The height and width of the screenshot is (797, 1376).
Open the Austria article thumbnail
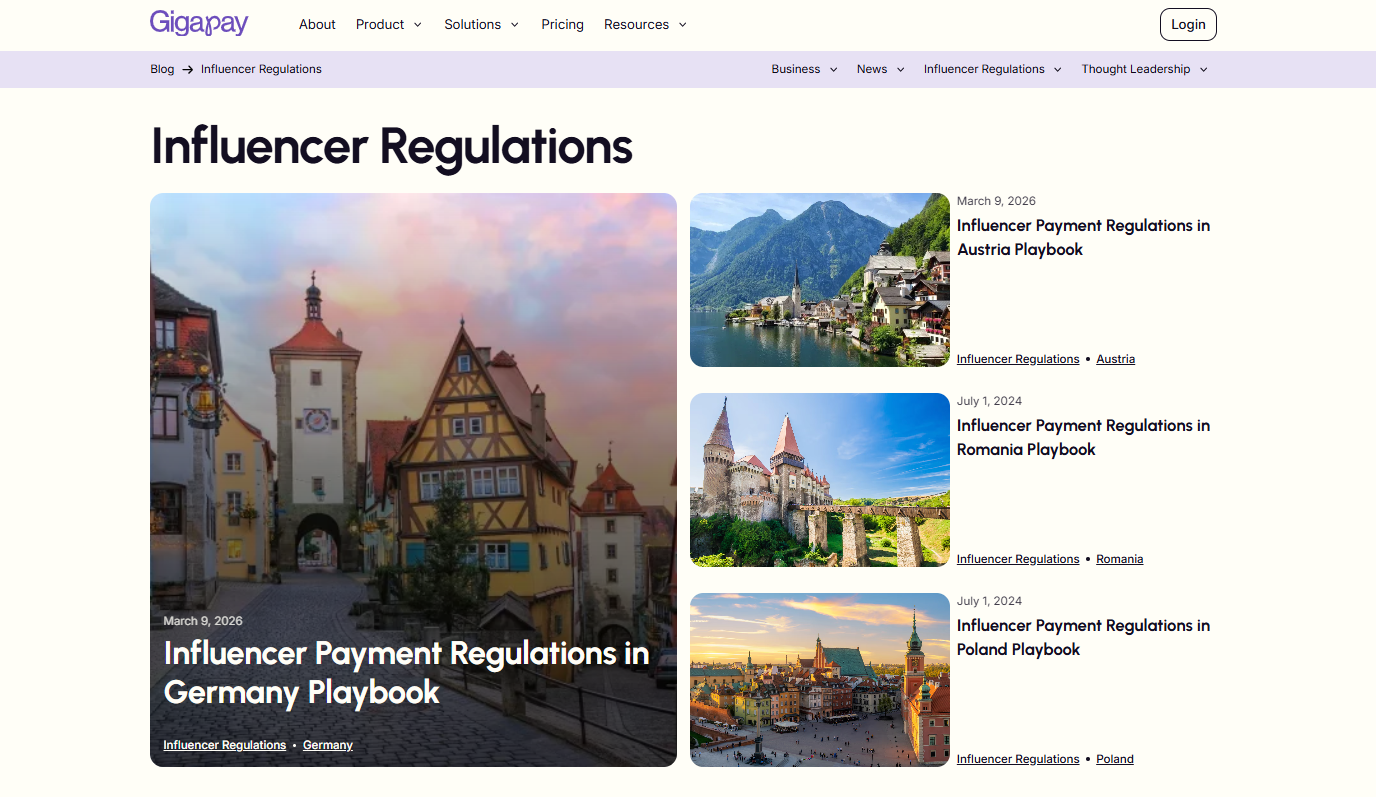pyautogui.click(x=820, y=280)
